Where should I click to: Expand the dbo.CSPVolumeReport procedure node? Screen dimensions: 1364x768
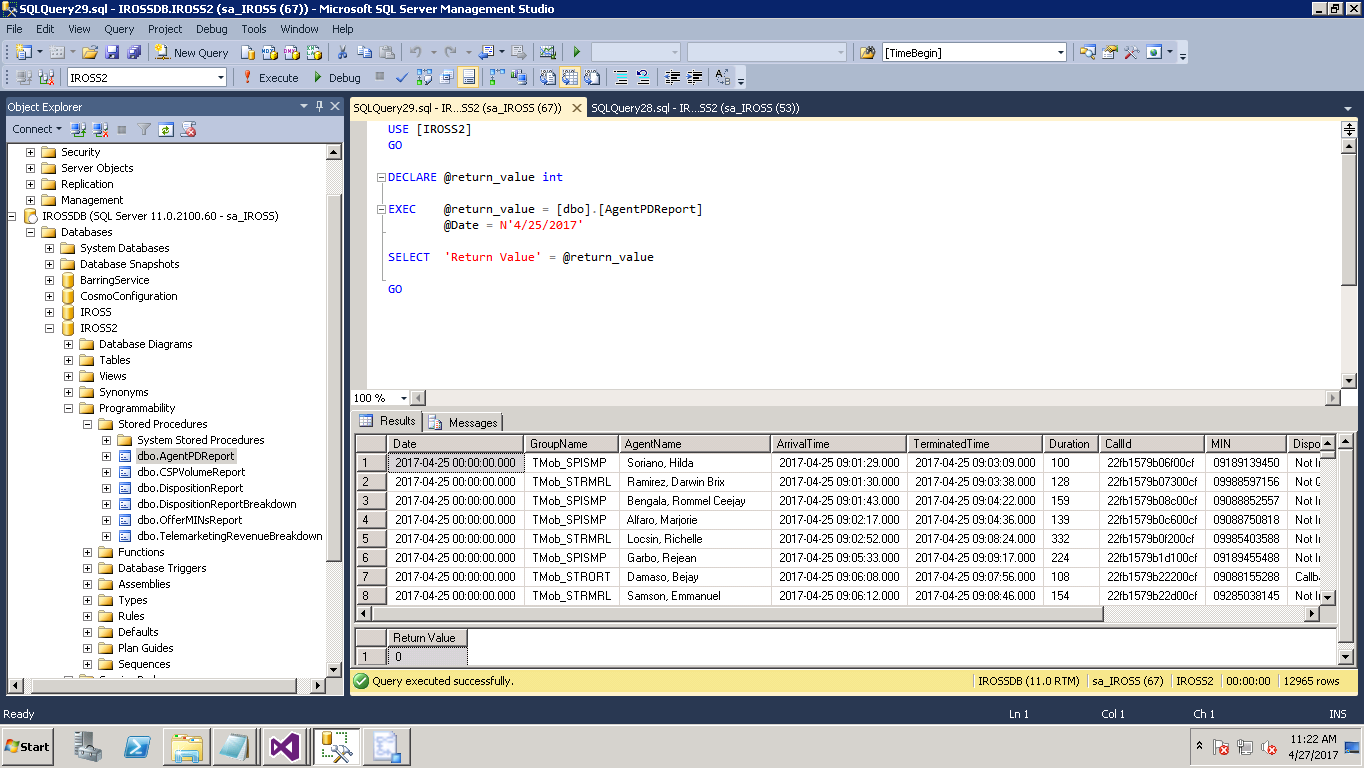[x=107, y=472]
